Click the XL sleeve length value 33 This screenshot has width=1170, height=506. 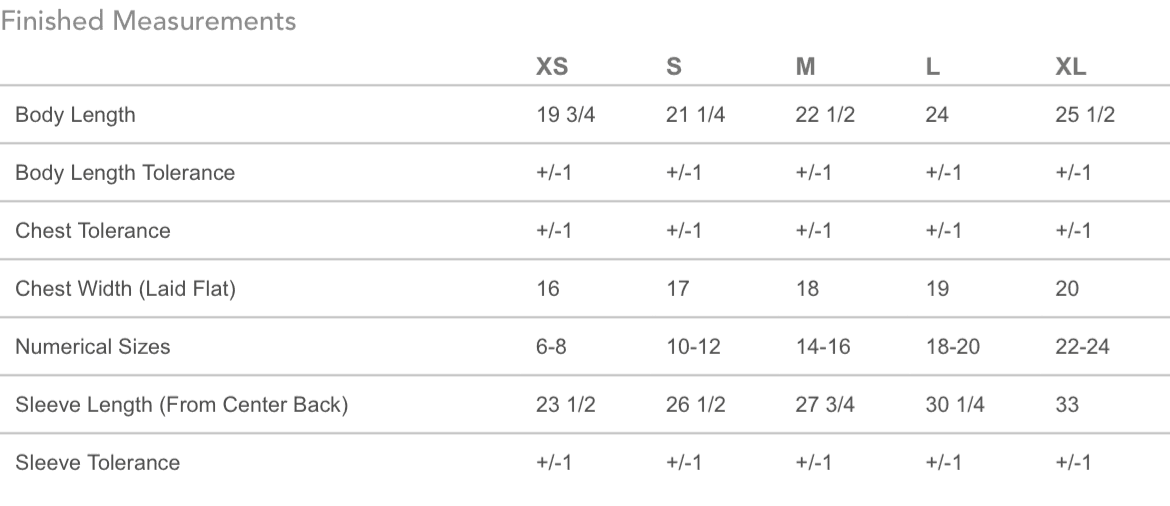coord(1067,405)
